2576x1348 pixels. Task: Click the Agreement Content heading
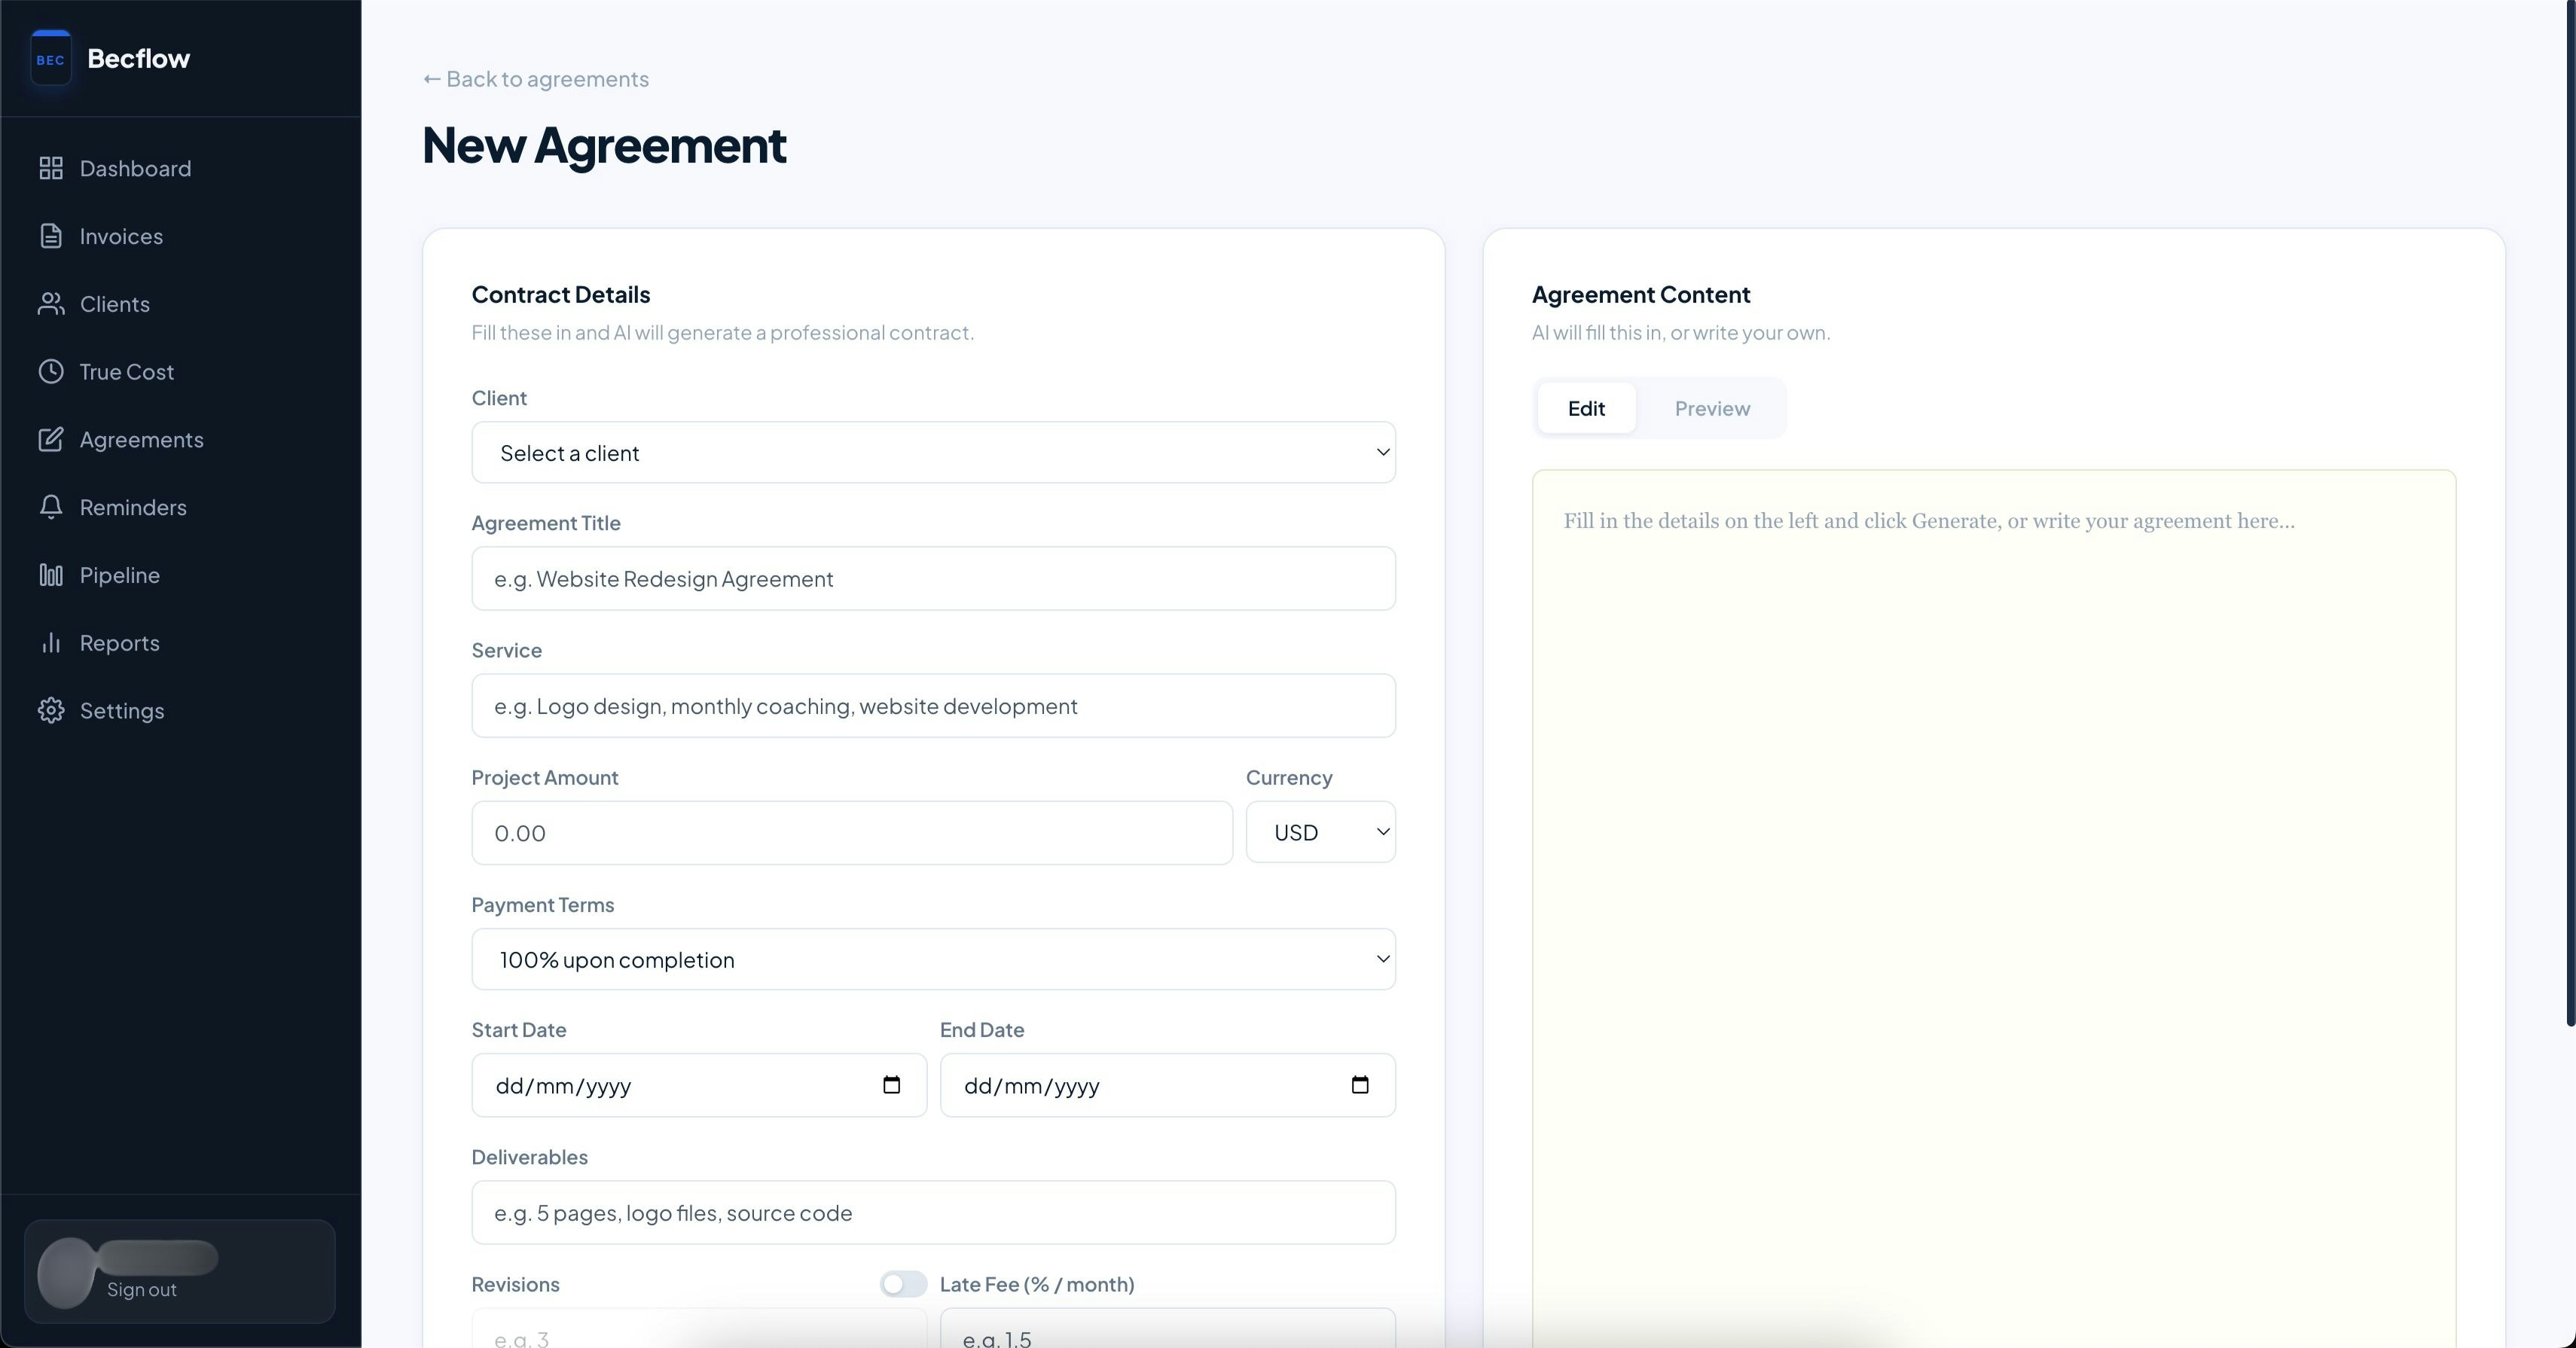[1641, 294]
